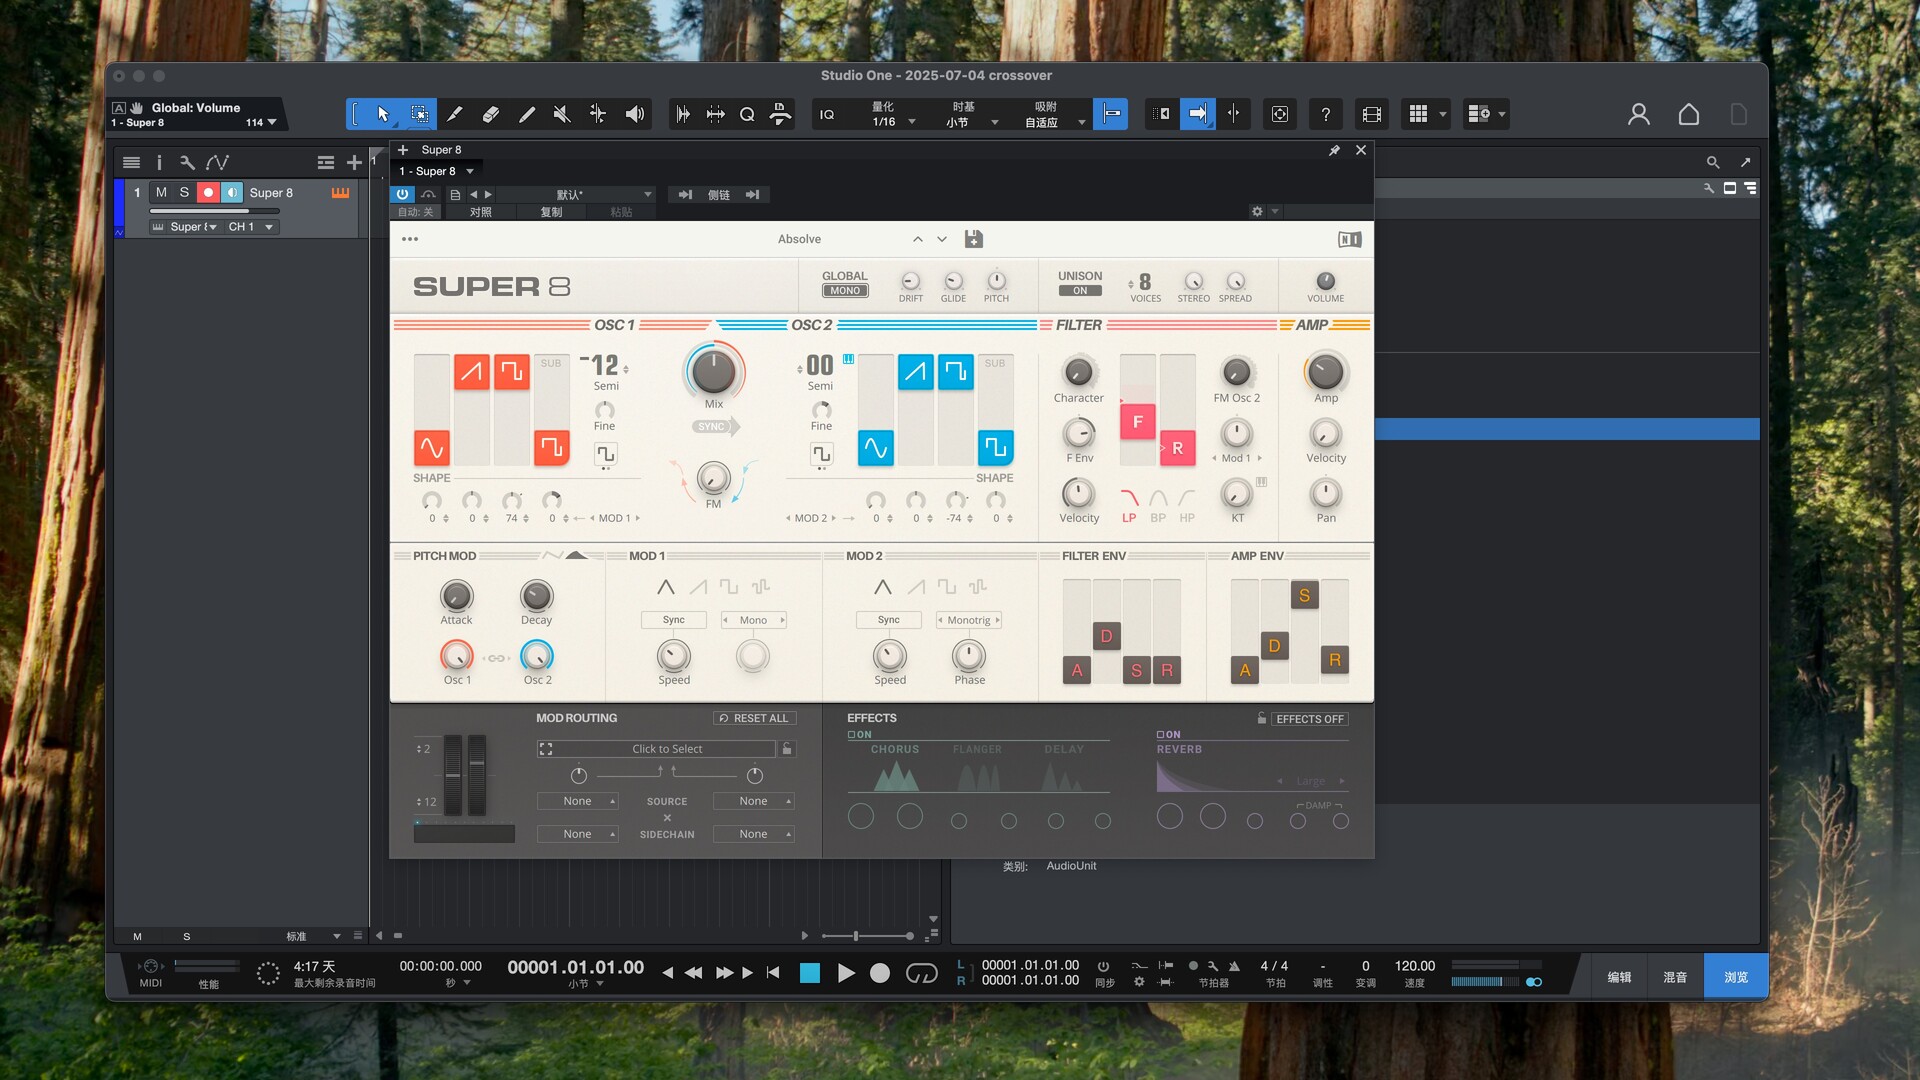The image size is (1920, 1080).
Task: Open Super 8 plugin menu dots
Action: pyautogui.click(x=410, y=239)
